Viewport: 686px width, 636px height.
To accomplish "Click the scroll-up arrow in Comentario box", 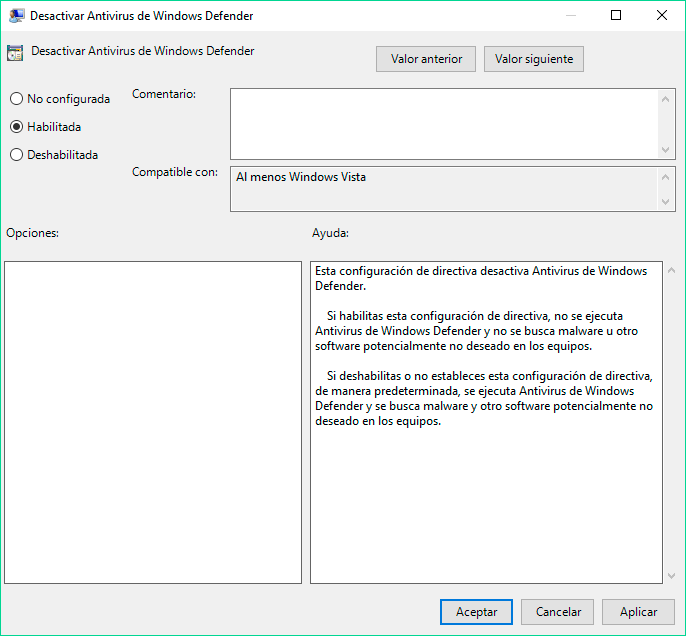I will [x=665, y=99].
